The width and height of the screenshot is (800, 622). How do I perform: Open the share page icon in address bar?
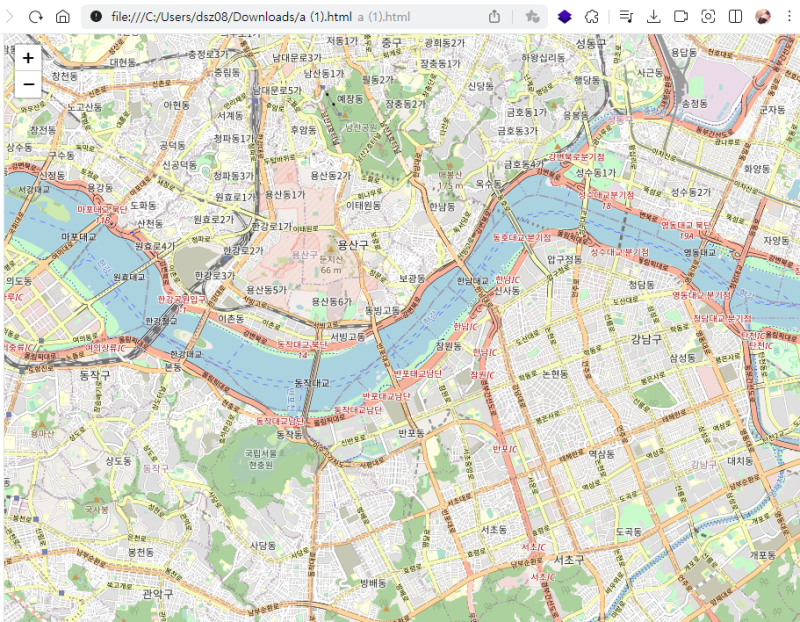(x=494, y=17)
